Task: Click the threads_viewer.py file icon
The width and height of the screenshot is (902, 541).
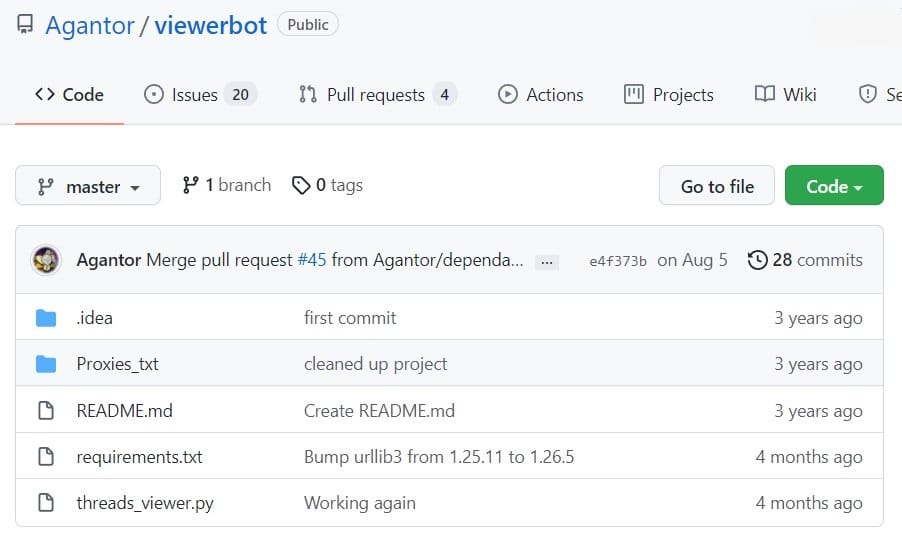Action: 46,502
